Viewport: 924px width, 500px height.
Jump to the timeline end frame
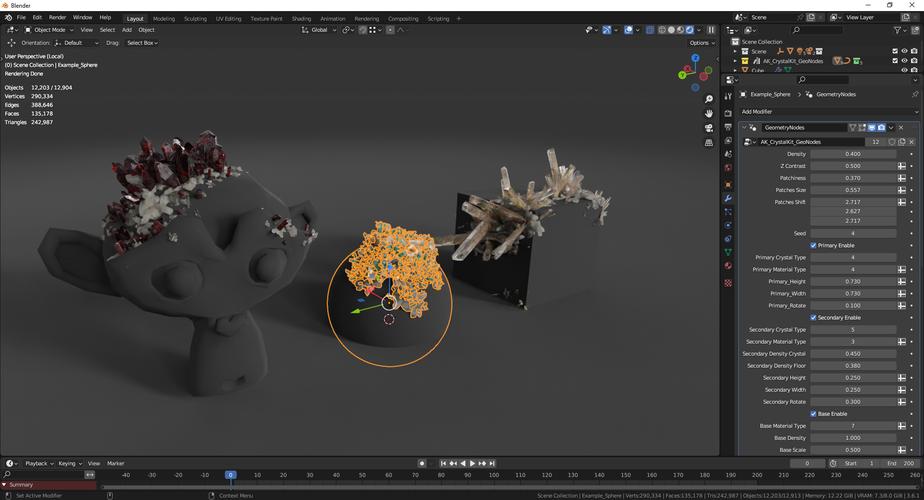[491, 463]
